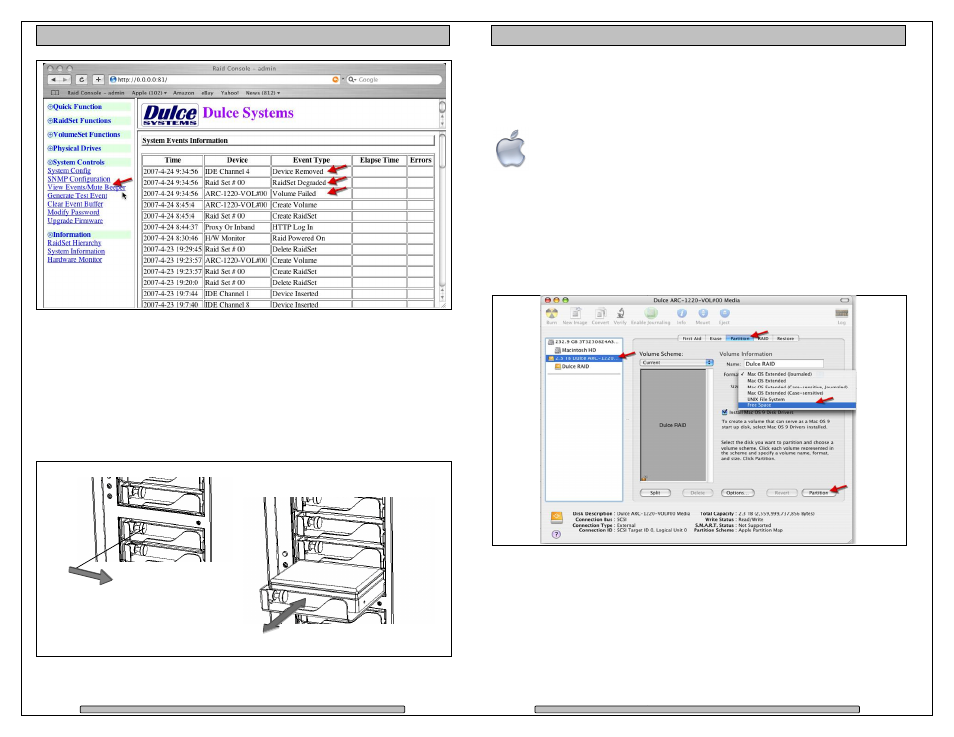Switch to the RAID tab
This screenshot has width=954, height=737.
[763, 338]
